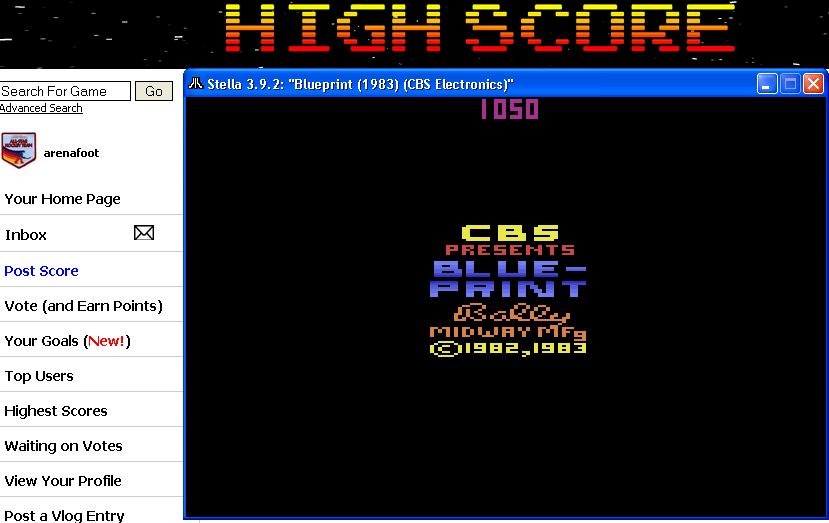Click the 1050 score display
This screenshot has height=523, width=829.
pos(509,109)
